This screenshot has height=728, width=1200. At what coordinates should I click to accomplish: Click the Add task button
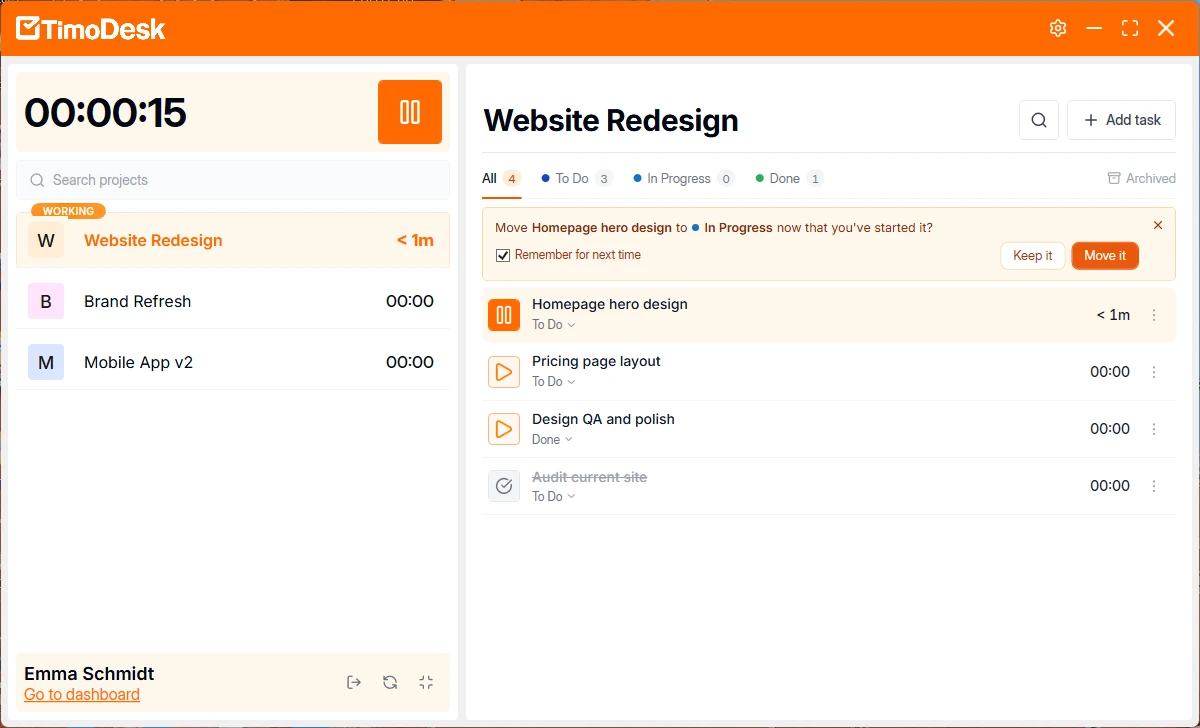[1121, 120]
